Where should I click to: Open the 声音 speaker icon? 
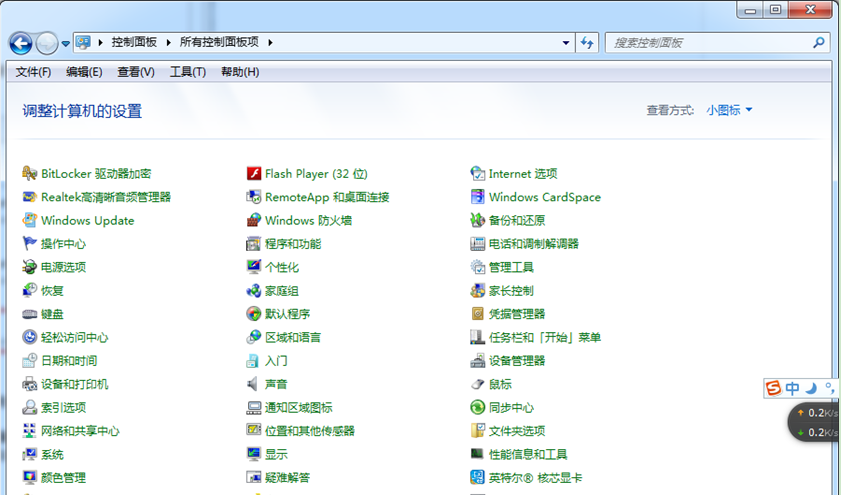pos(254,385)
